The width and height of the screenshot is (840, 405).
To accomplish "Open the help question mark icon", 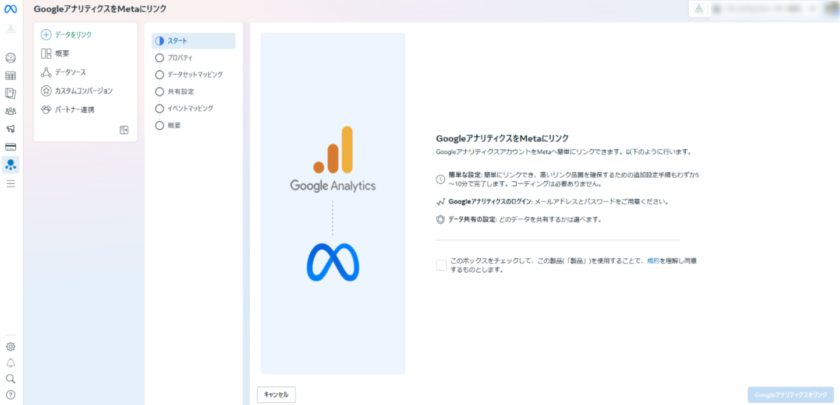I will click(11, 395).
